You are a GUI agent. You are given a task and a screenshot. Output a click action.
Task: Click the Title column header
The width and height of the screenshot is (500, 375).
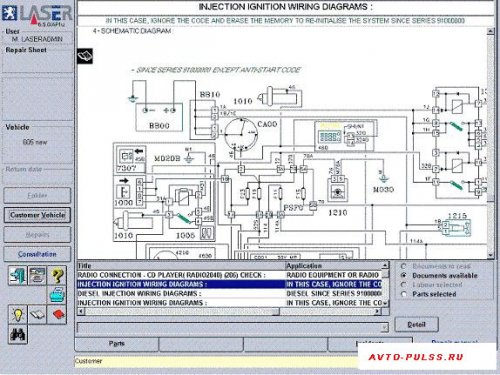click(x=181, y=266)
